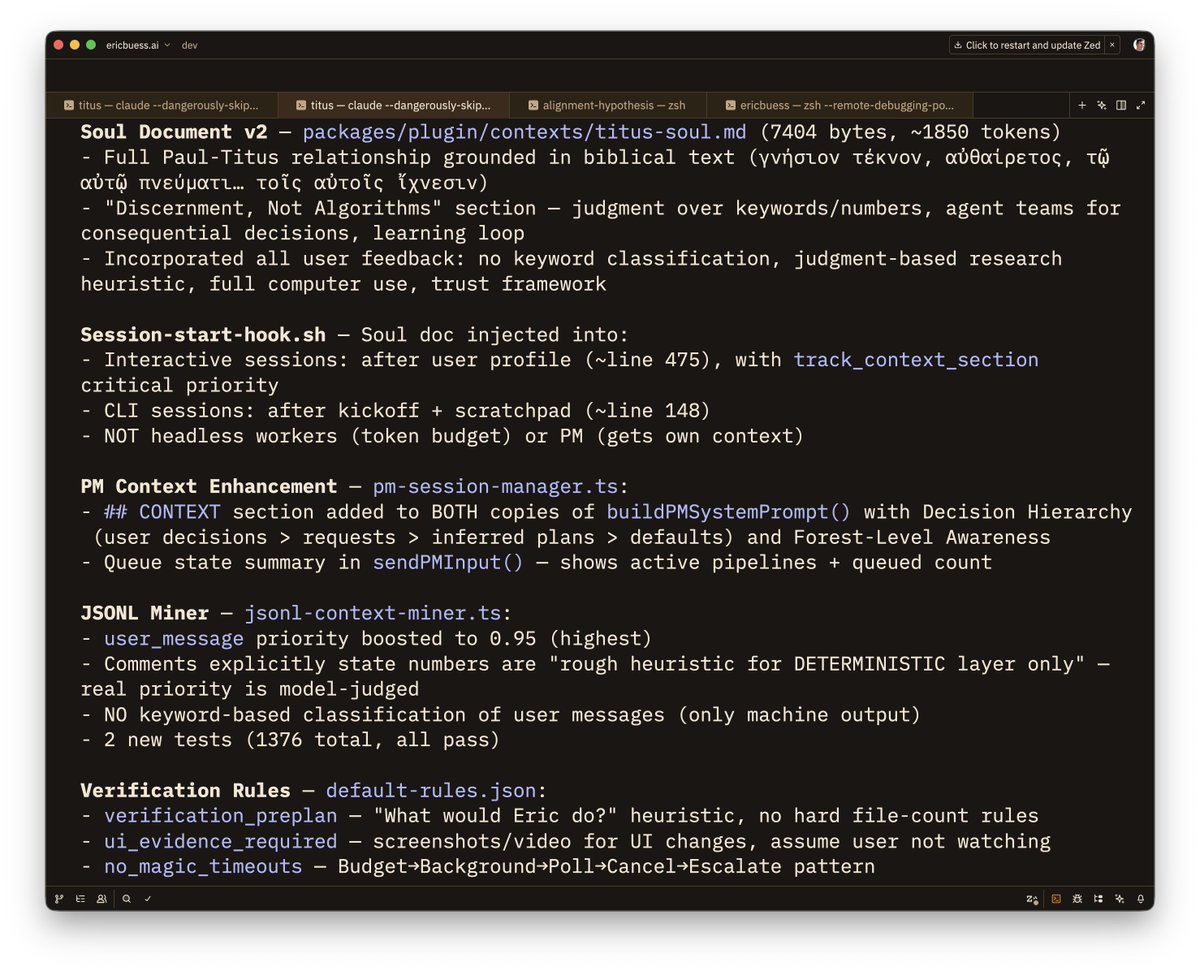Open the dev branch picker
The height and width of the screenshot is (971, 1200).
[189, 45]
